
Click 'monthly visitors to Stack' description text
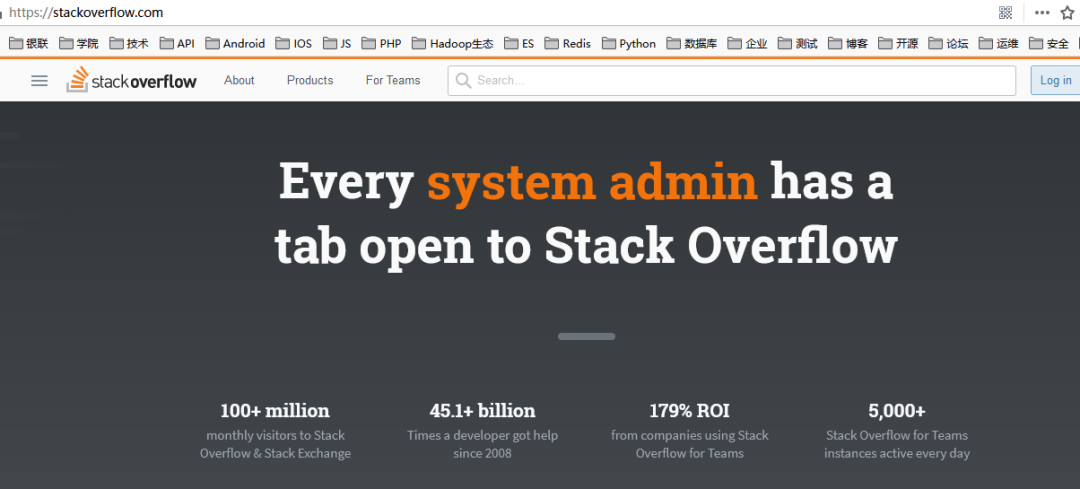(276, 435)
